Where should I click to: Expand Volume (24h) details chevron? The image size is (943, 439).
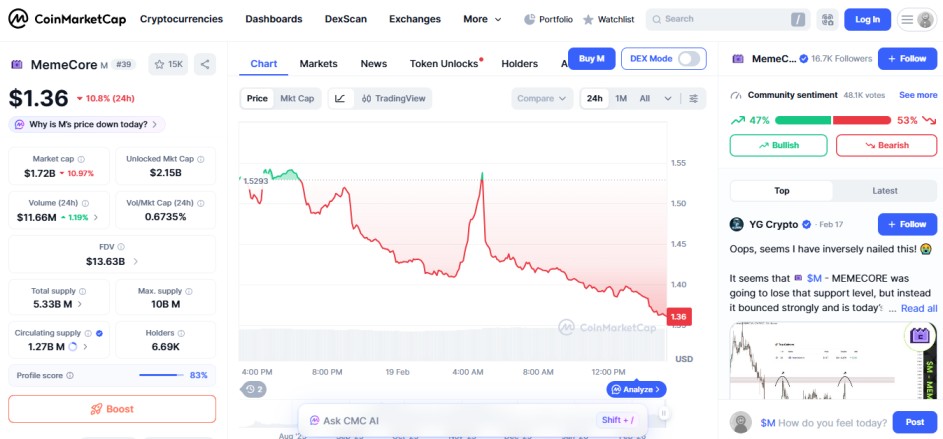pyautogui.click(x=96, y=217)
